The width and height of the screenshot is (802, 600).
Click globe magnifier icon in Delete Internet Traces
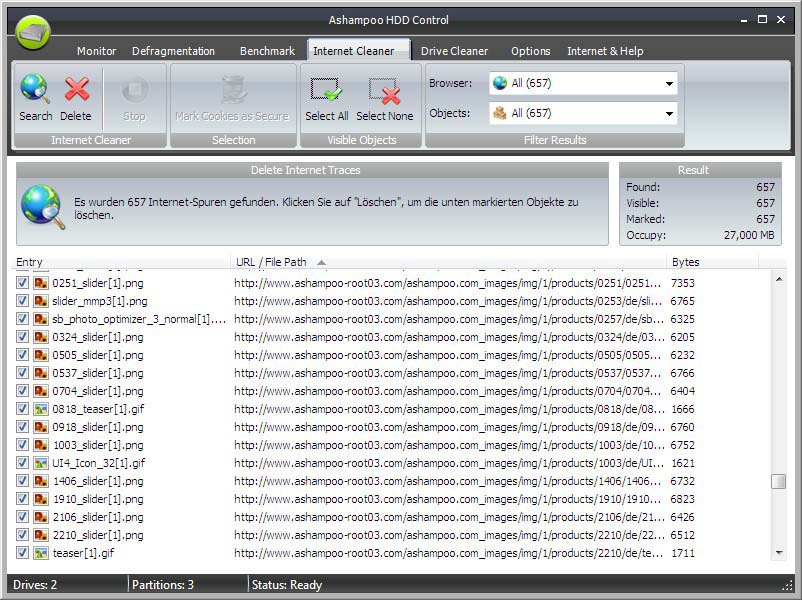coord(43,207)
